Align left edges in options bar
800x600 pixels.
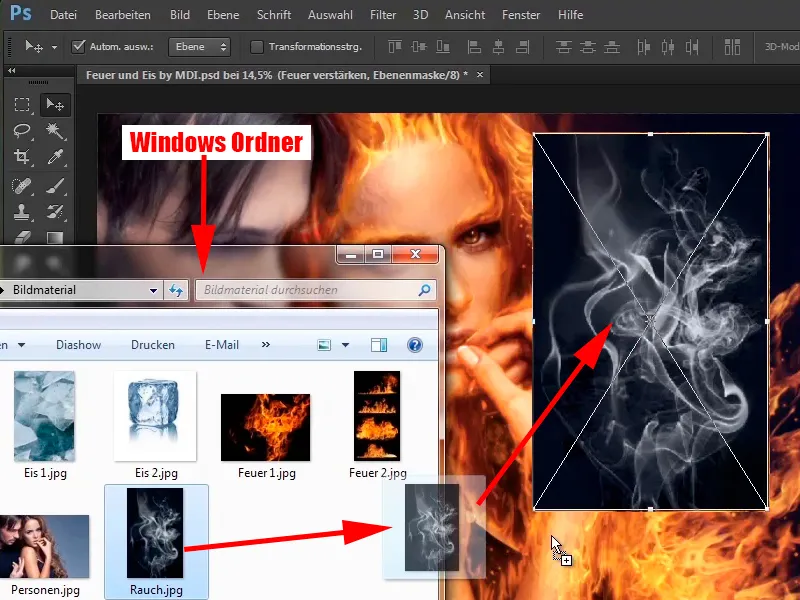tap(474, 47)
